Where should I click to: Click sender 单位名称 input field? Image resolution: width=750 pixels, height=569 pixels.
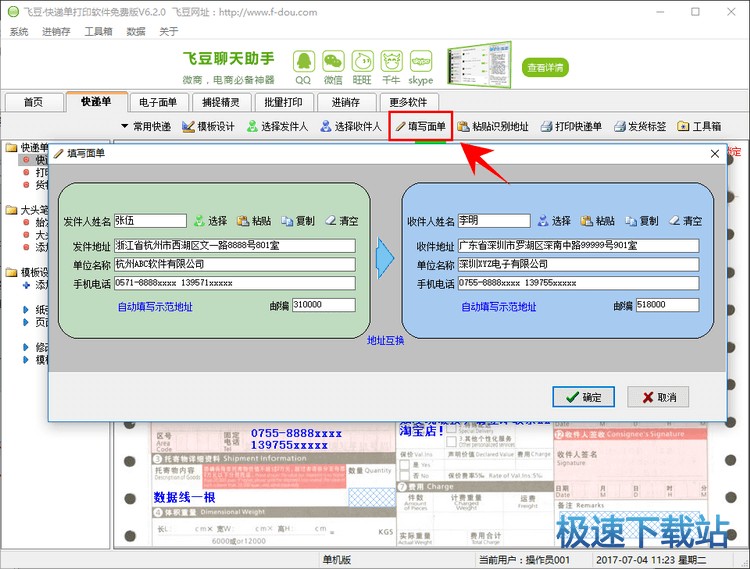235,264
